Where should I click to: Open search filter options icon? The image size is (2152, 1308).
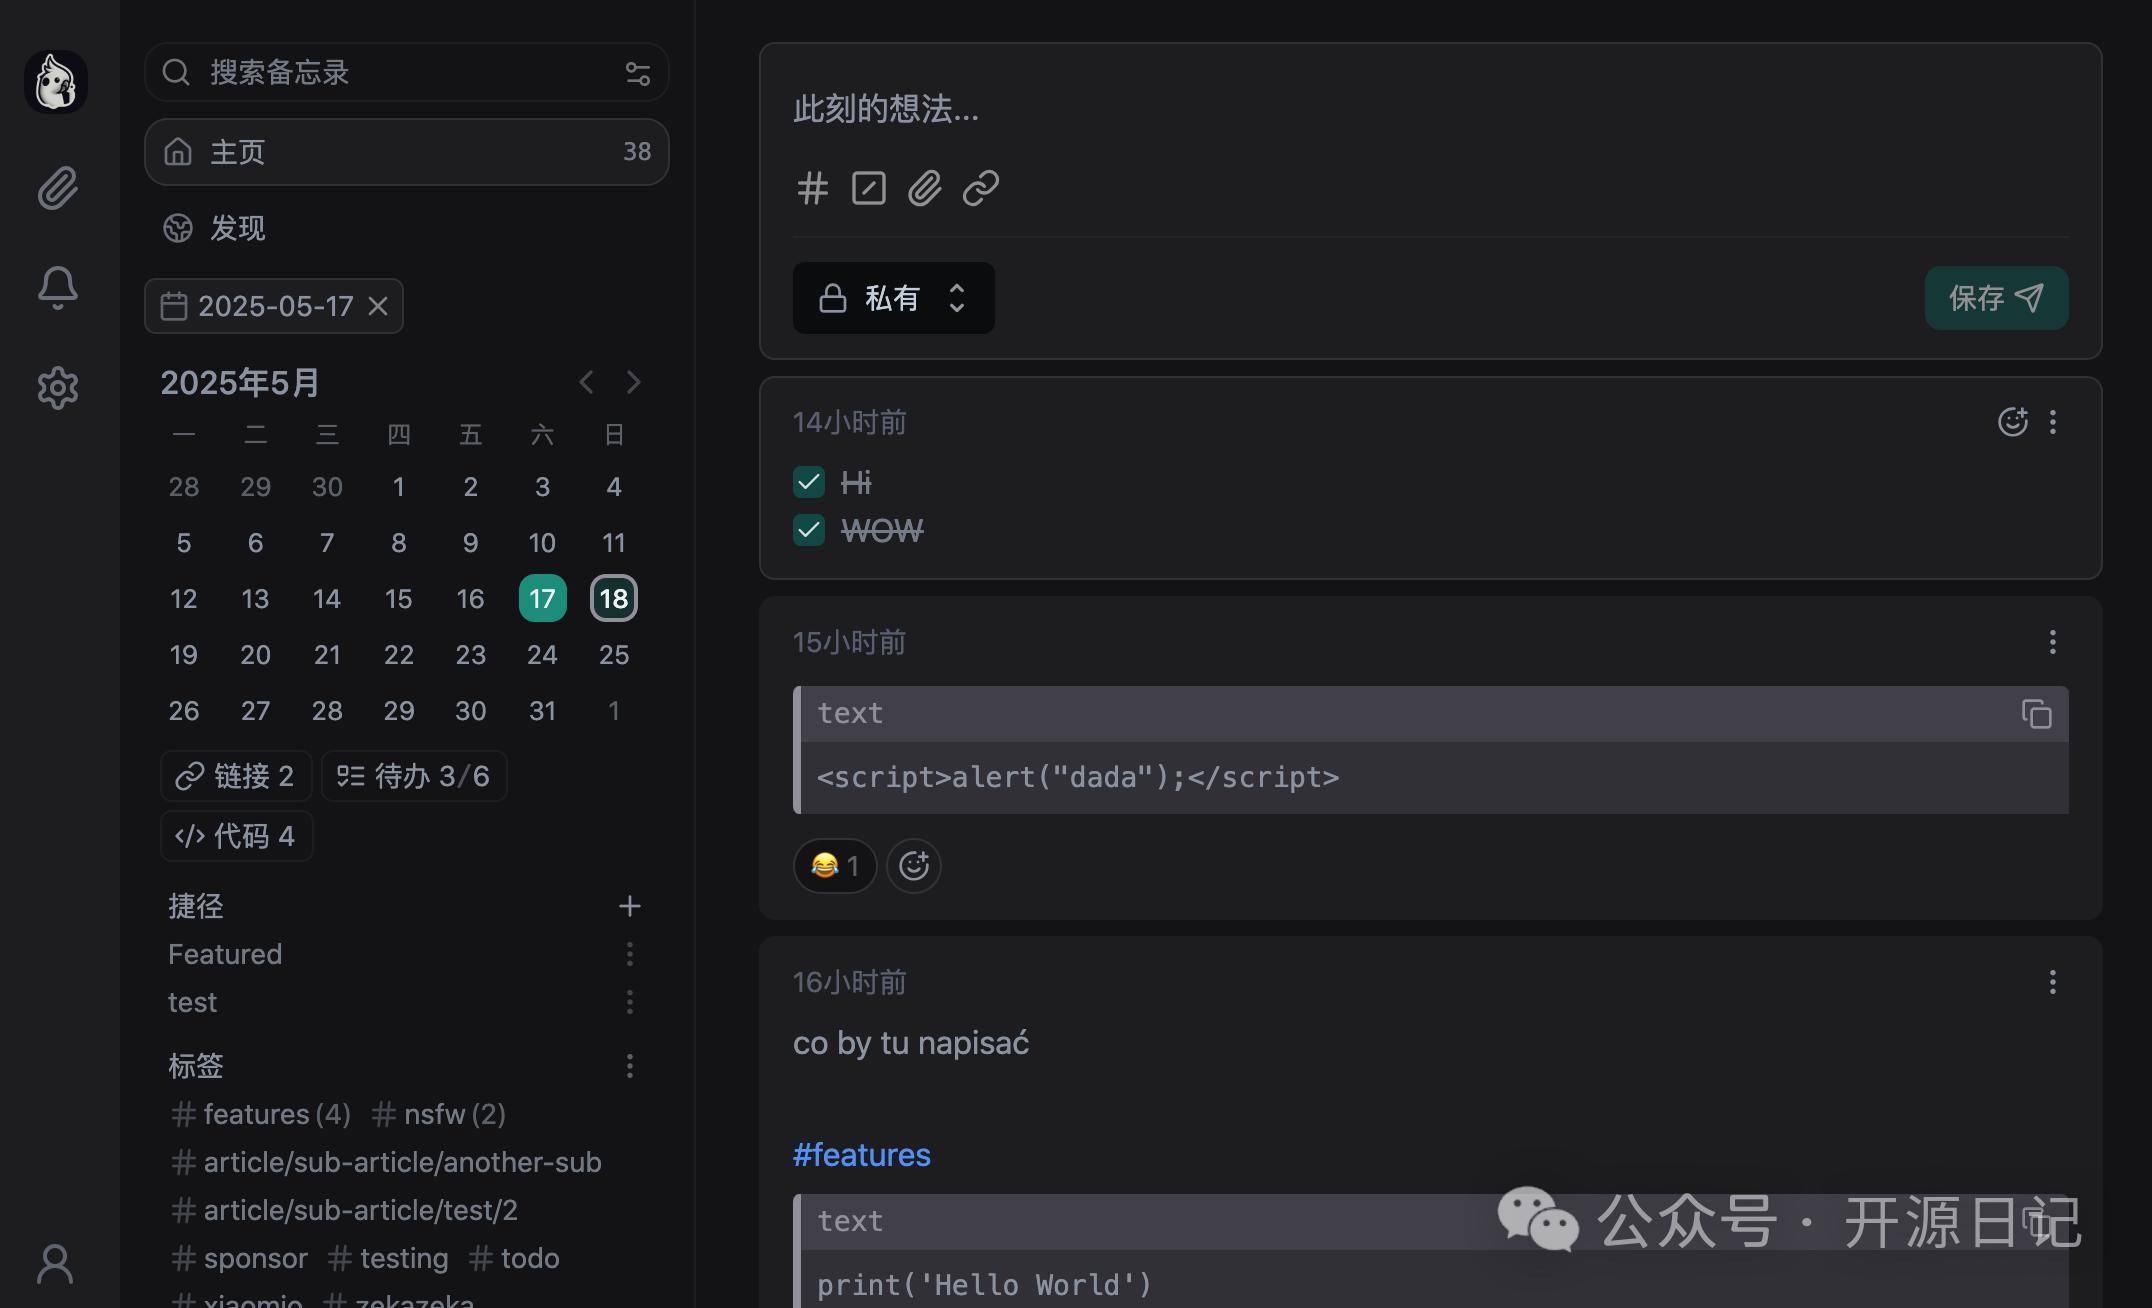click(x=637, y=73)
